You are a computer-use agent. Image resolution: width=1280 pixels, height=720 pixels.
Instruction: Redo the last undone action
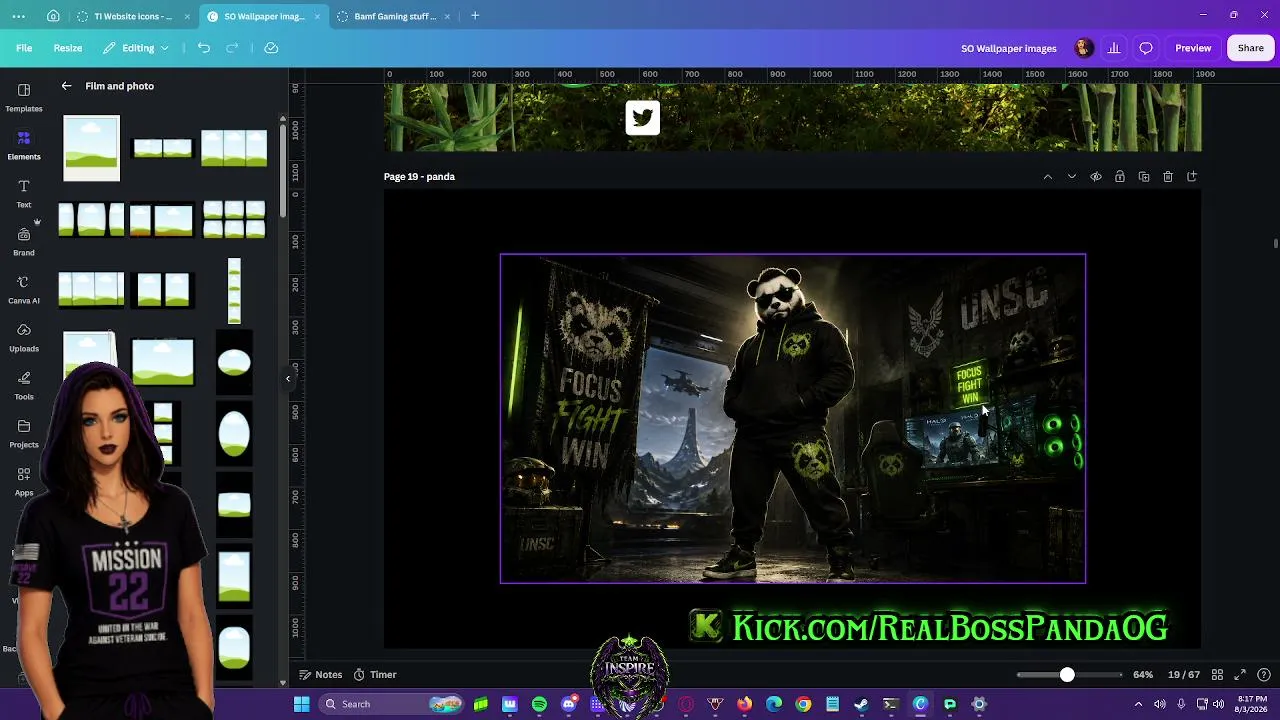coord(232,48)
